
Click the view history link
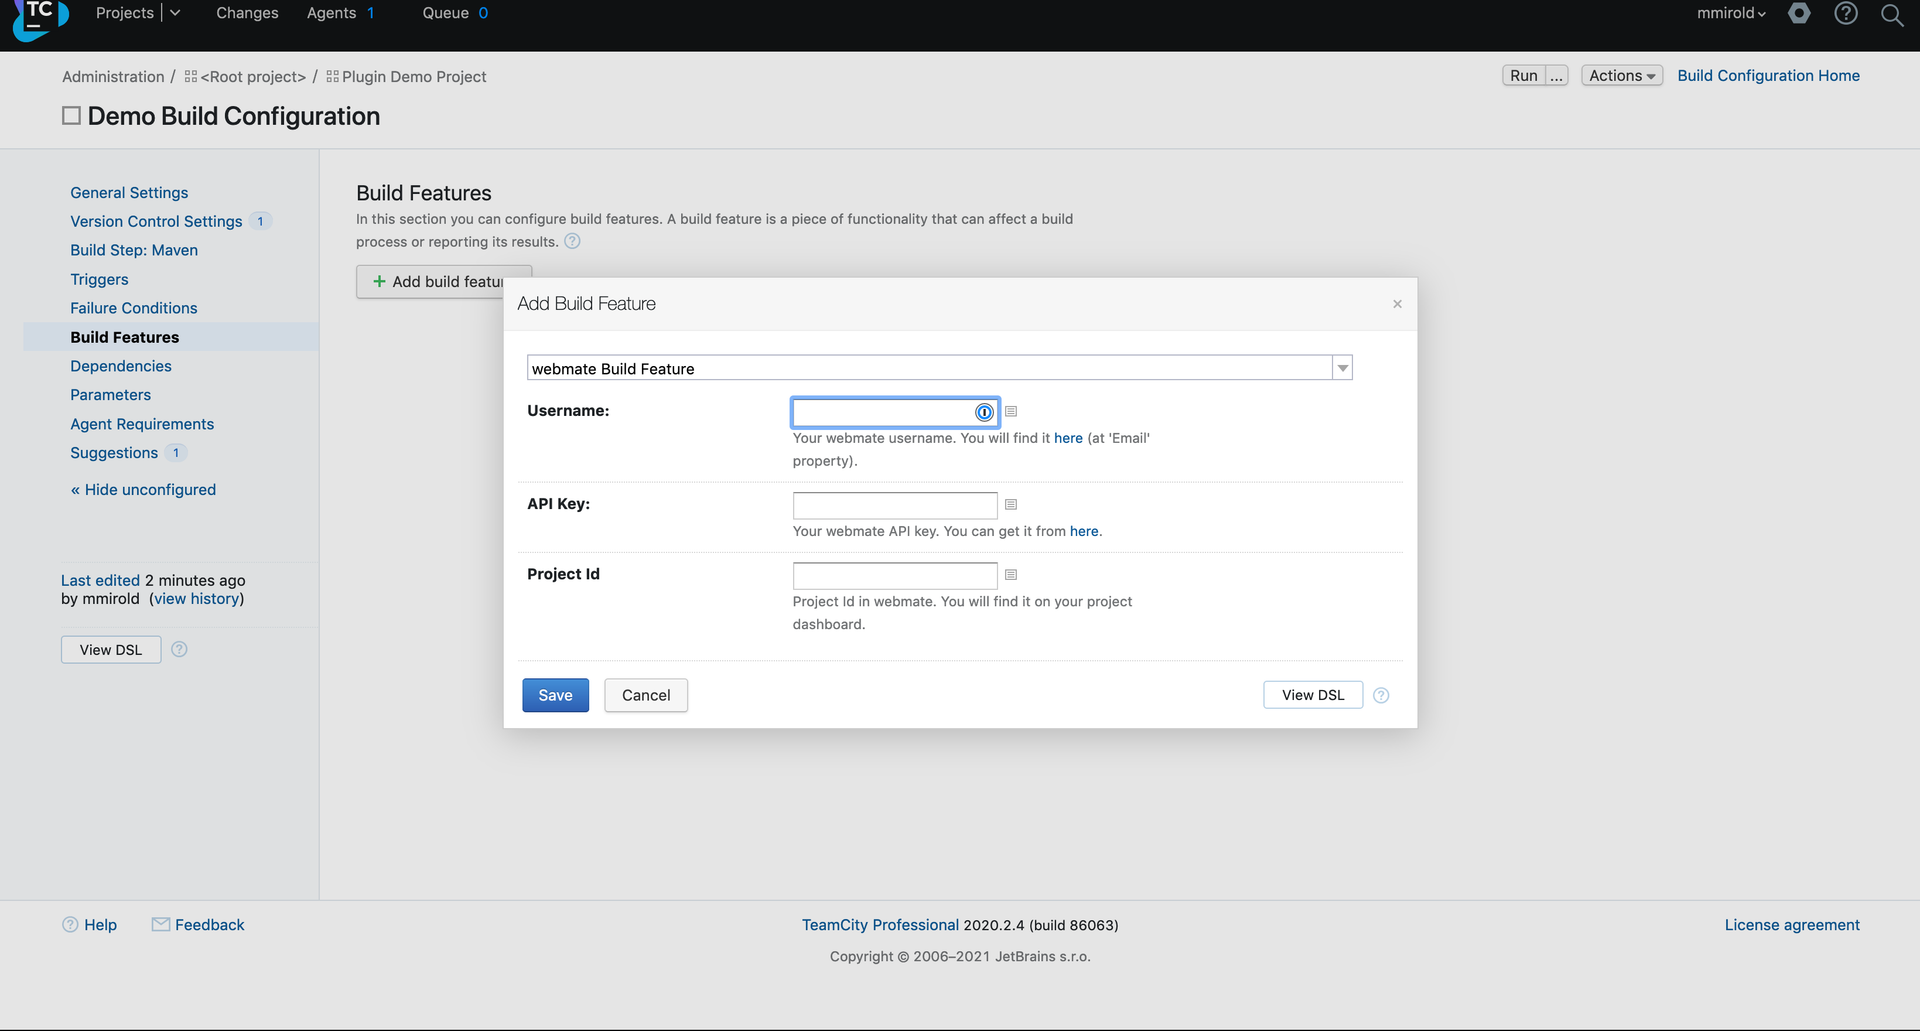click(x=196, y=599)
